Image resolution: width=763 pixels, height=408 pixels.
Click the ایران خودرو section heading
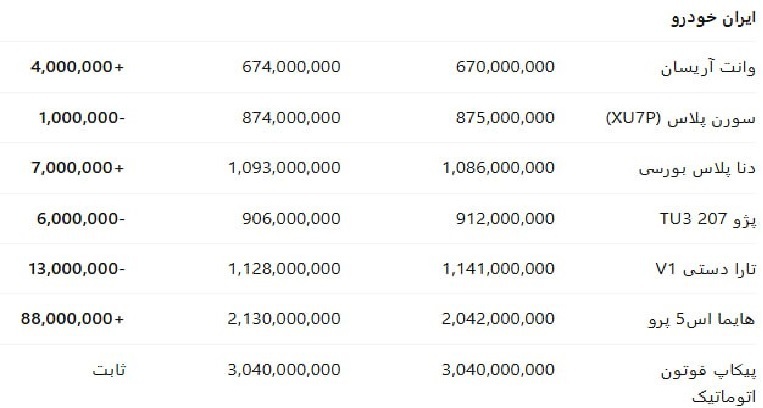[713, 19]
